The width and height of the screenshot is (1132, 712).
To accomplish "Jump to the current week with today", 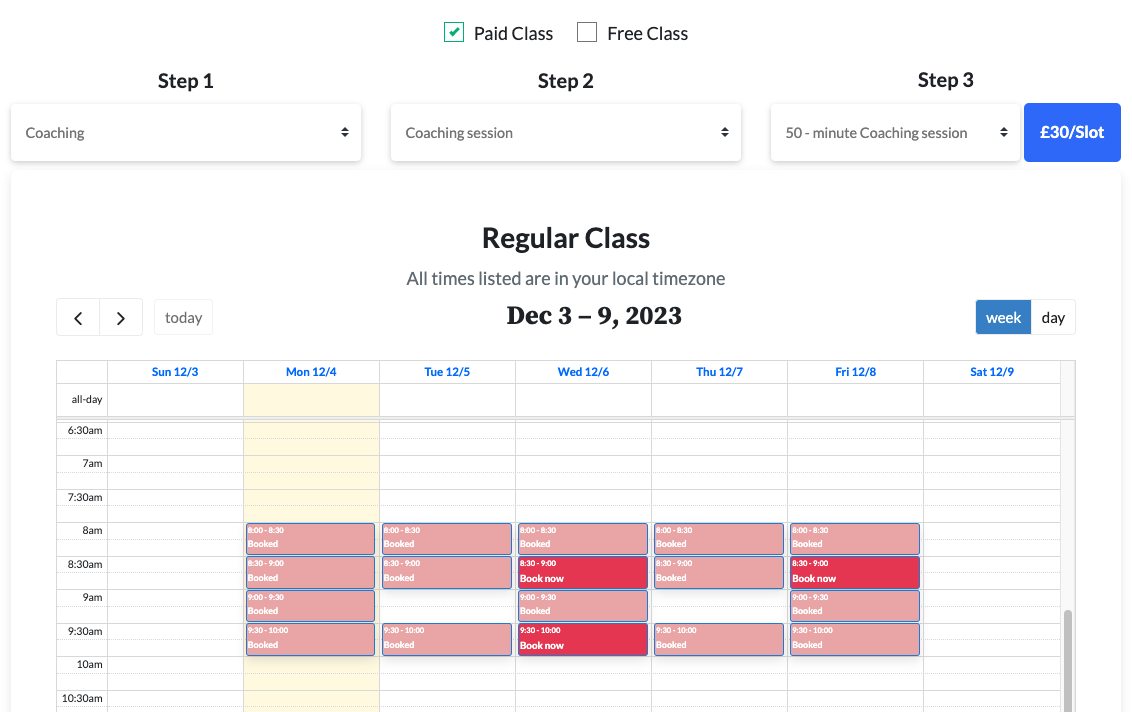I will 183,317.
